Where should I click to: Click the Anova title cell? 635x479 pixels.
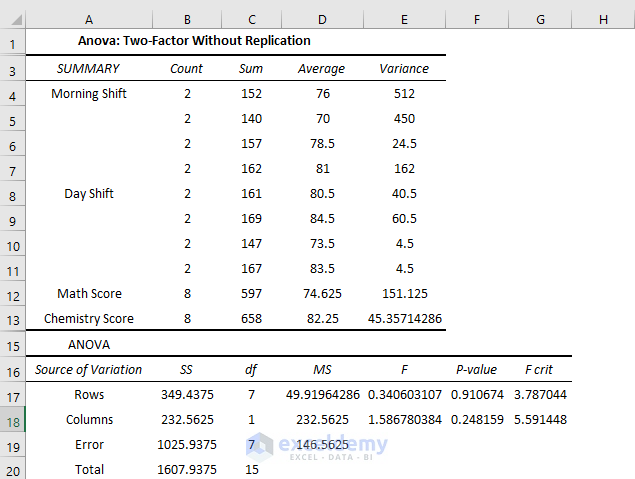tap(194, 41)
